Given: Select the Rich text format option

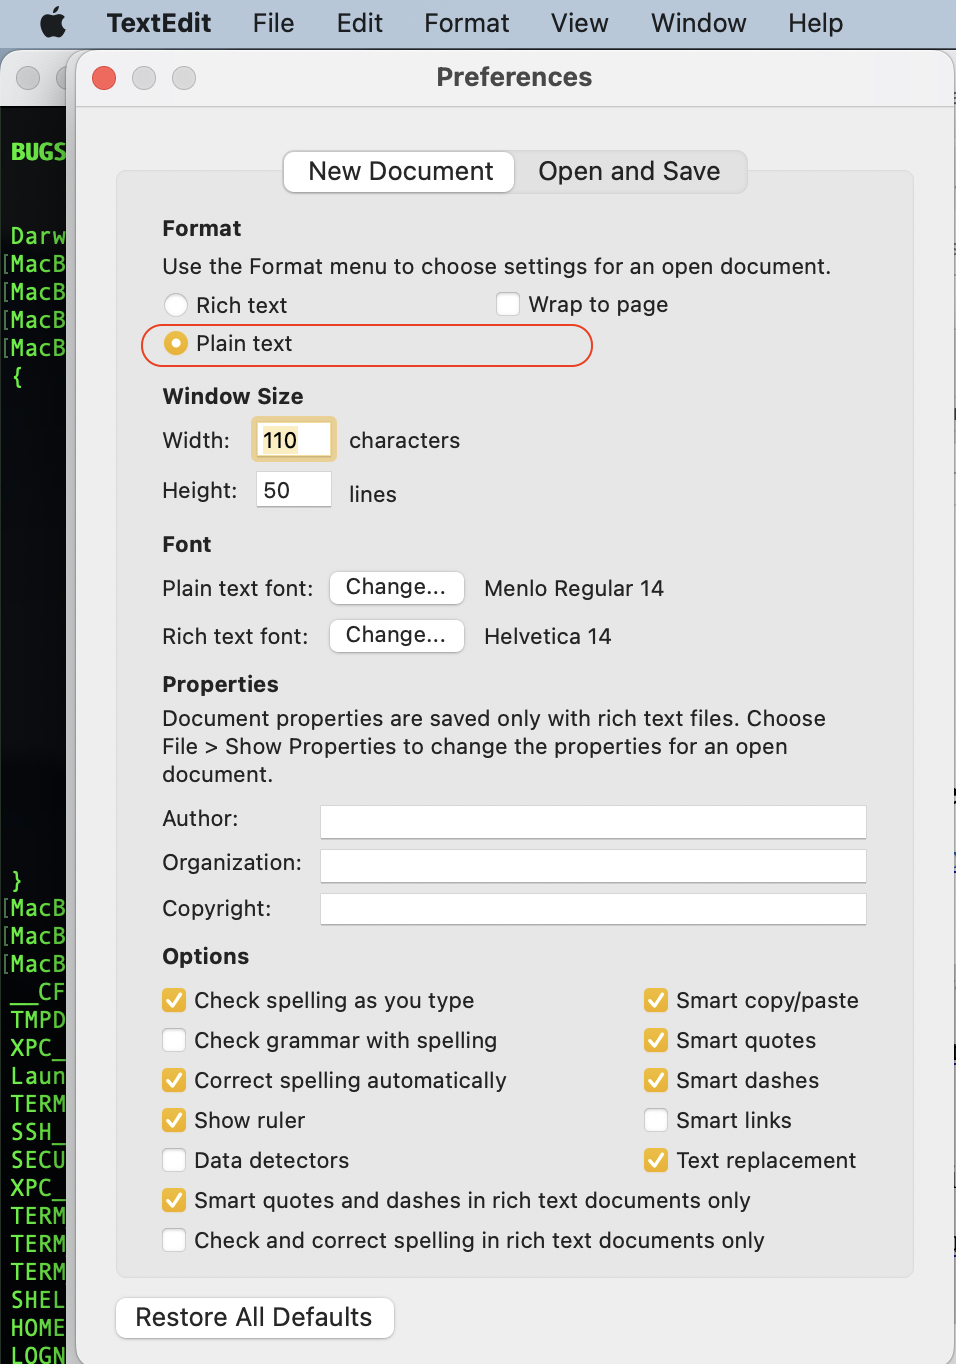Looking at the screenshot, I should click(176, 304).
